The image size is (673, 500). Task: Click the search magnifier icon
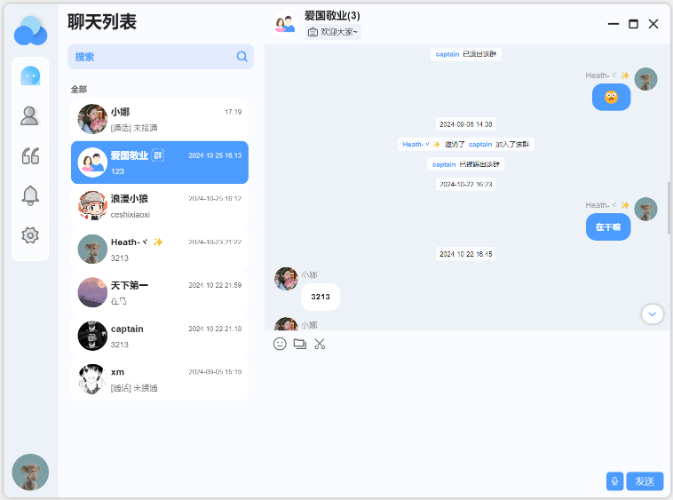pos(242,57)
